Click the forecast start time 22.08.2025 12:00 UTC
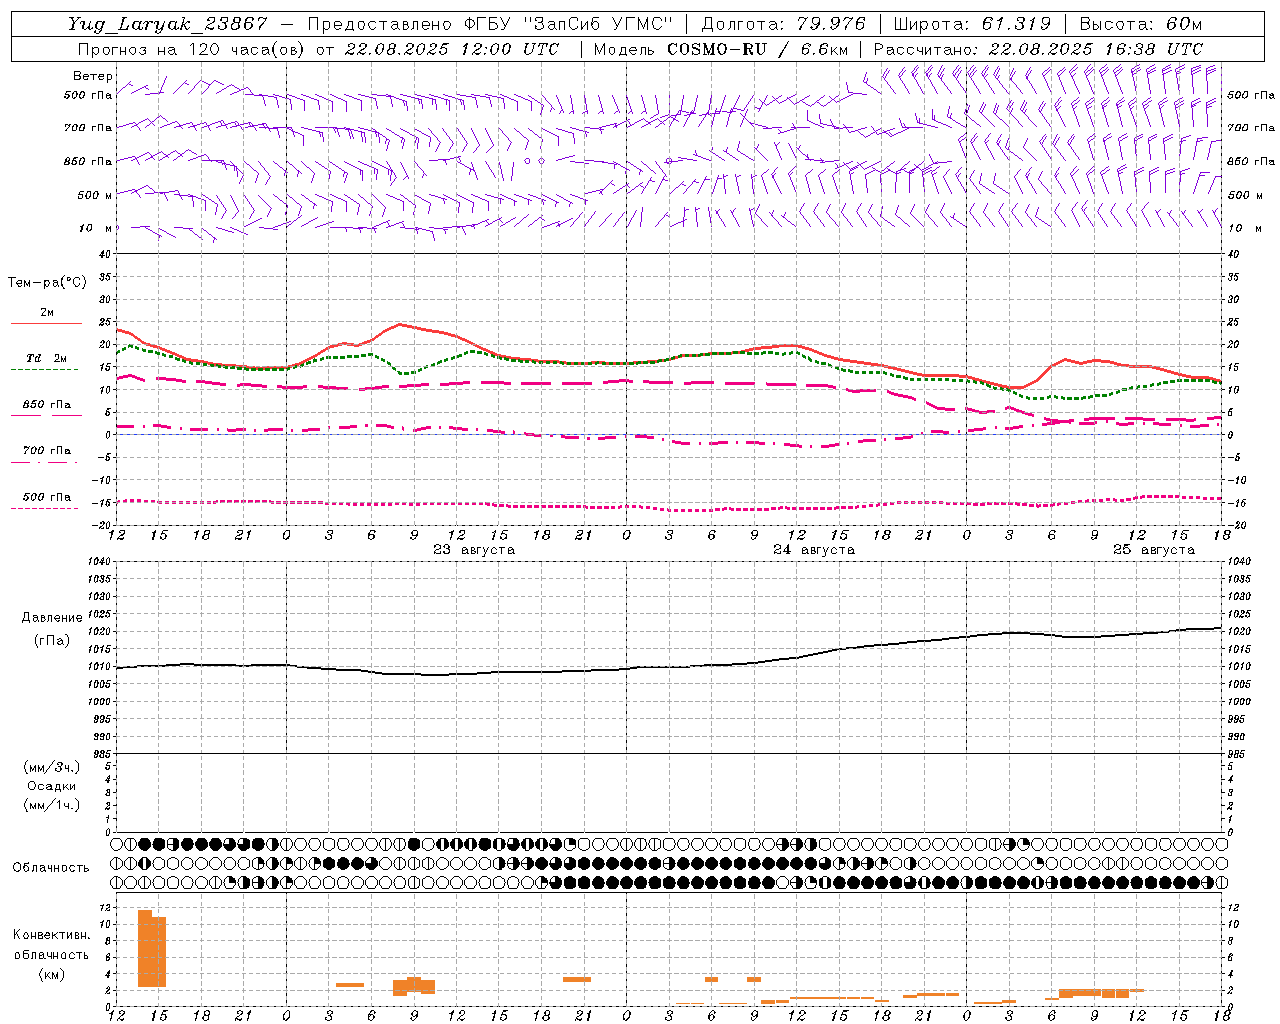The height and width of the screenshot is (1024, 1280). click(451, 49)
